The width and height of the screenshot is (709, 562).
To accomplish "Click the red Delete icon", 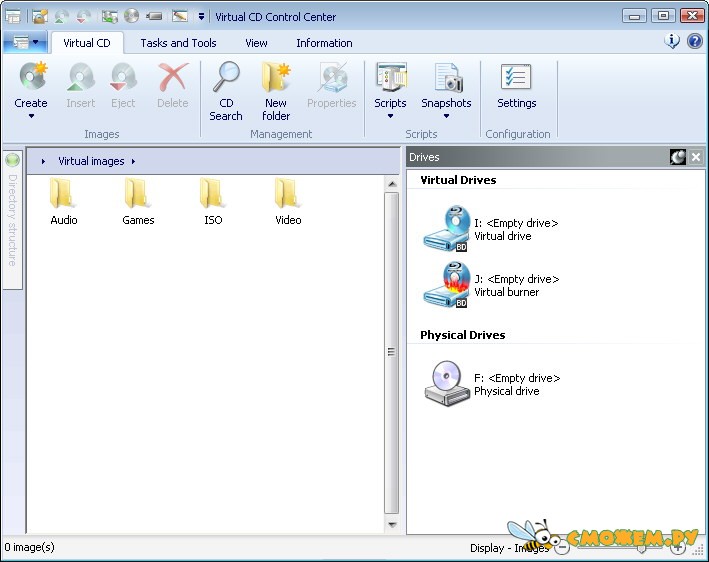I will pos(173,77).
